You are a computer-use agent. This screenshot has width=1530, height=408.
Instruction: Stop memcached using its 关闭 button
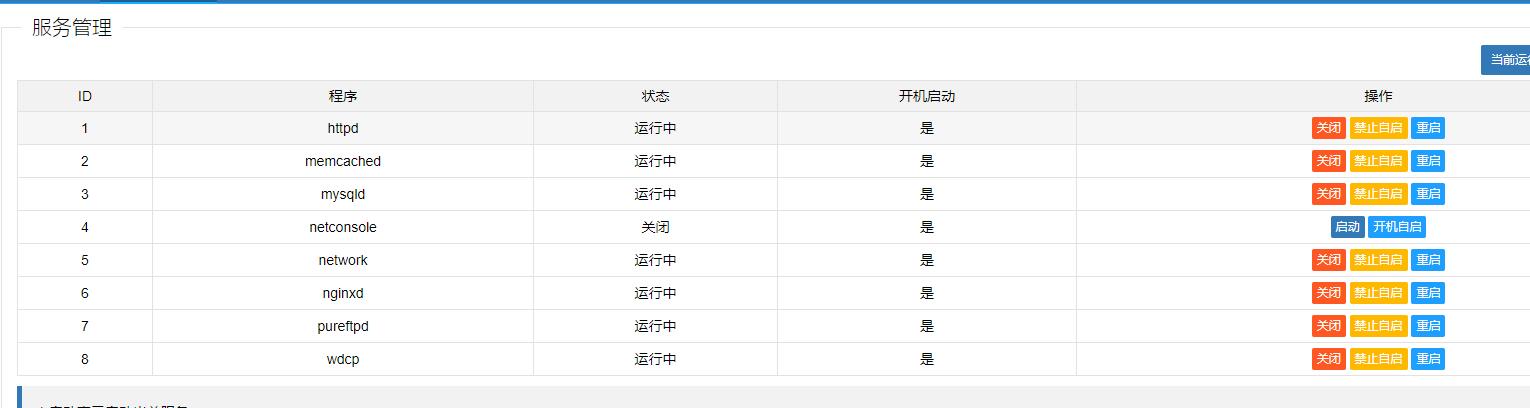click(1328, 161)
